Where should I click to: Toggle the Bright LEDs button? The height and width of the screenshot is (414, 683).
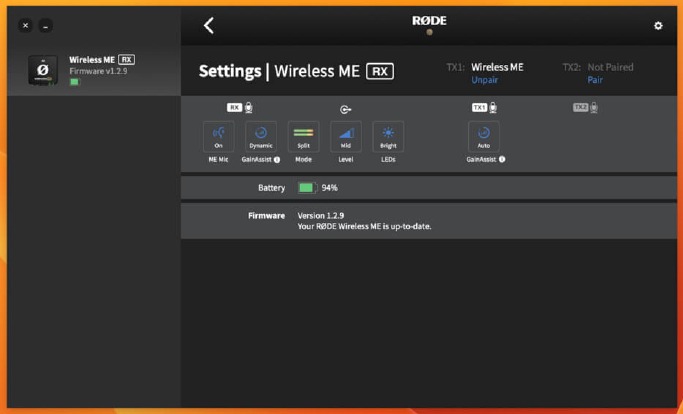[388, 136]
